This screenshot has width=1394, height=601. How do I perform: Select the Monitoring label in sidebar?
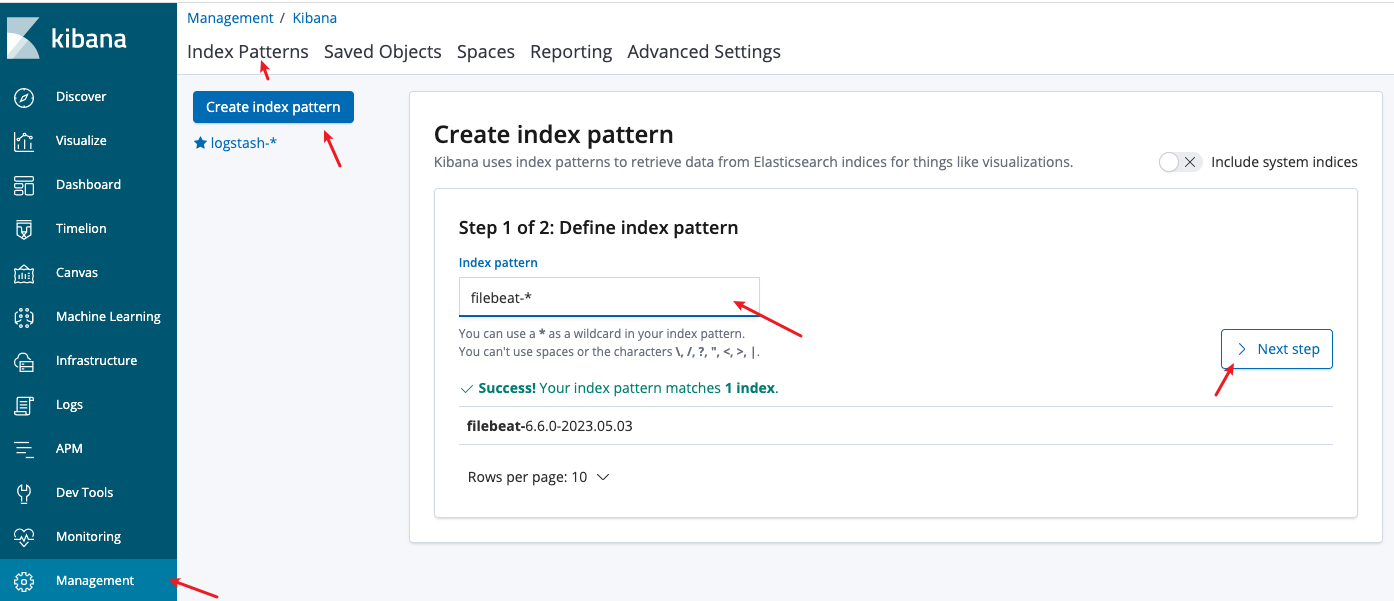pos(88,537)
